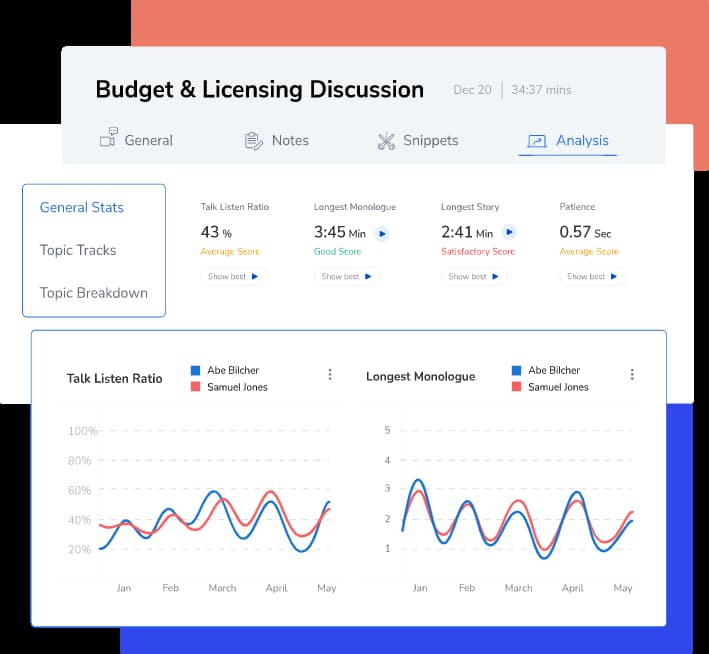Click the Snippets scissors icon
This screenshot has height=654, width=709.
(386, 141)
